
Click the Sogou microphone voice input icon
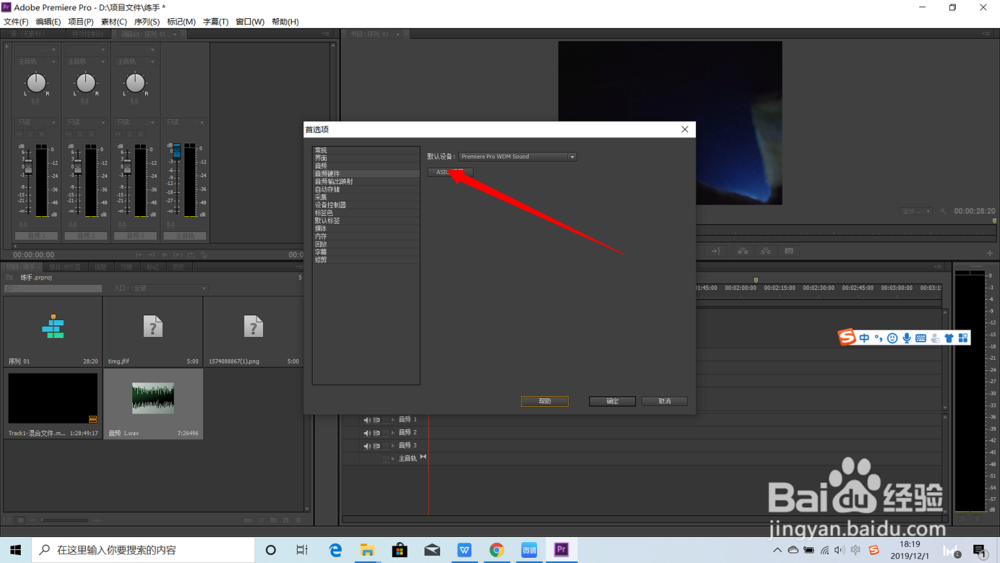click(x=906, y=338)
